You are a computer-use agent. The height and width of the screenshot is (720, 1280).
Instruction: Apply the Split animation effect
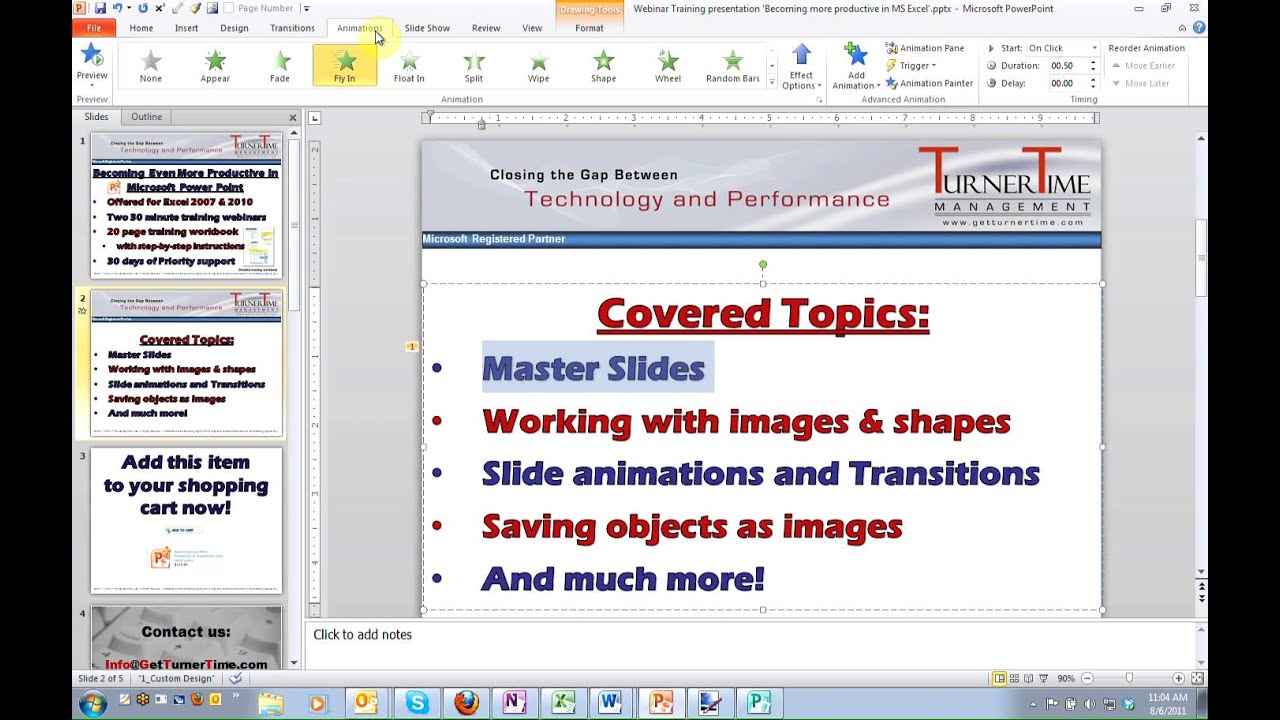[474, 66]
